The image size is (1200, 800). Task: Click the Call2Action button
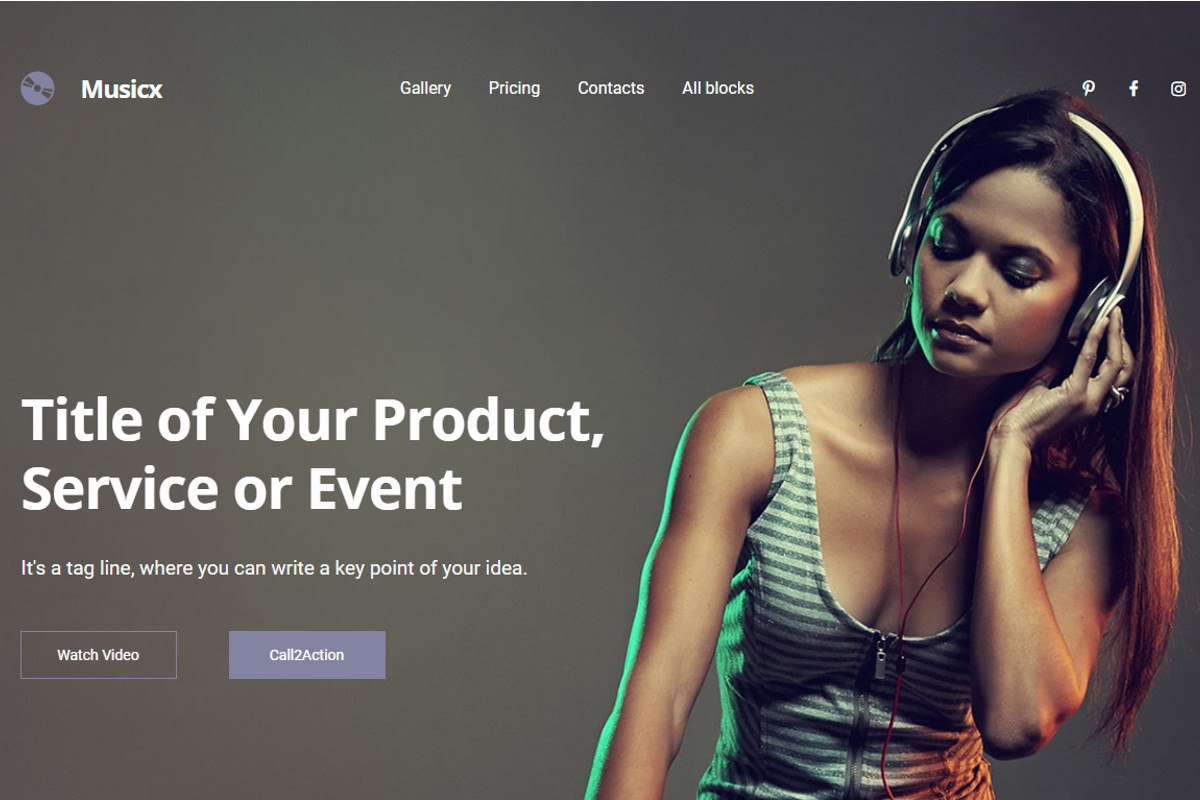coord(307,655)
